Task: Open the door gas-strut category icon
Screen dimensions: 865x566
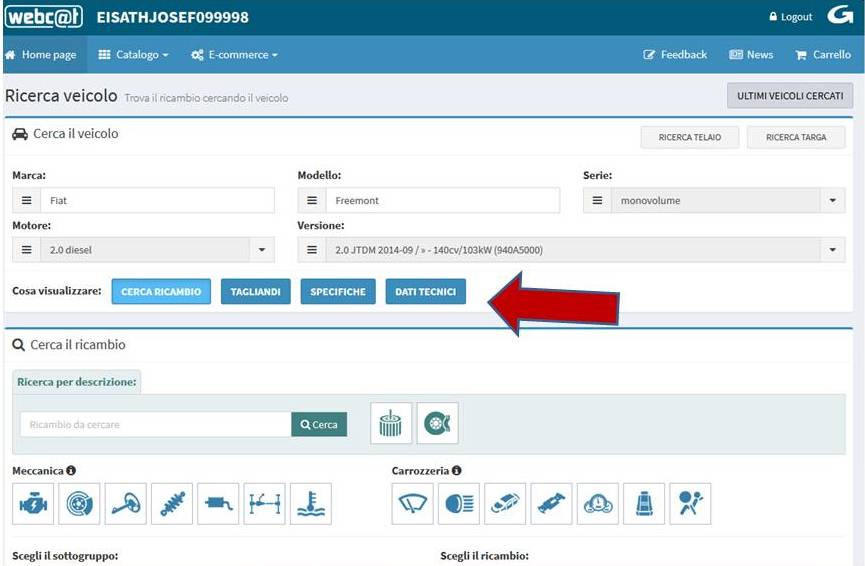Action: (552, 504)
